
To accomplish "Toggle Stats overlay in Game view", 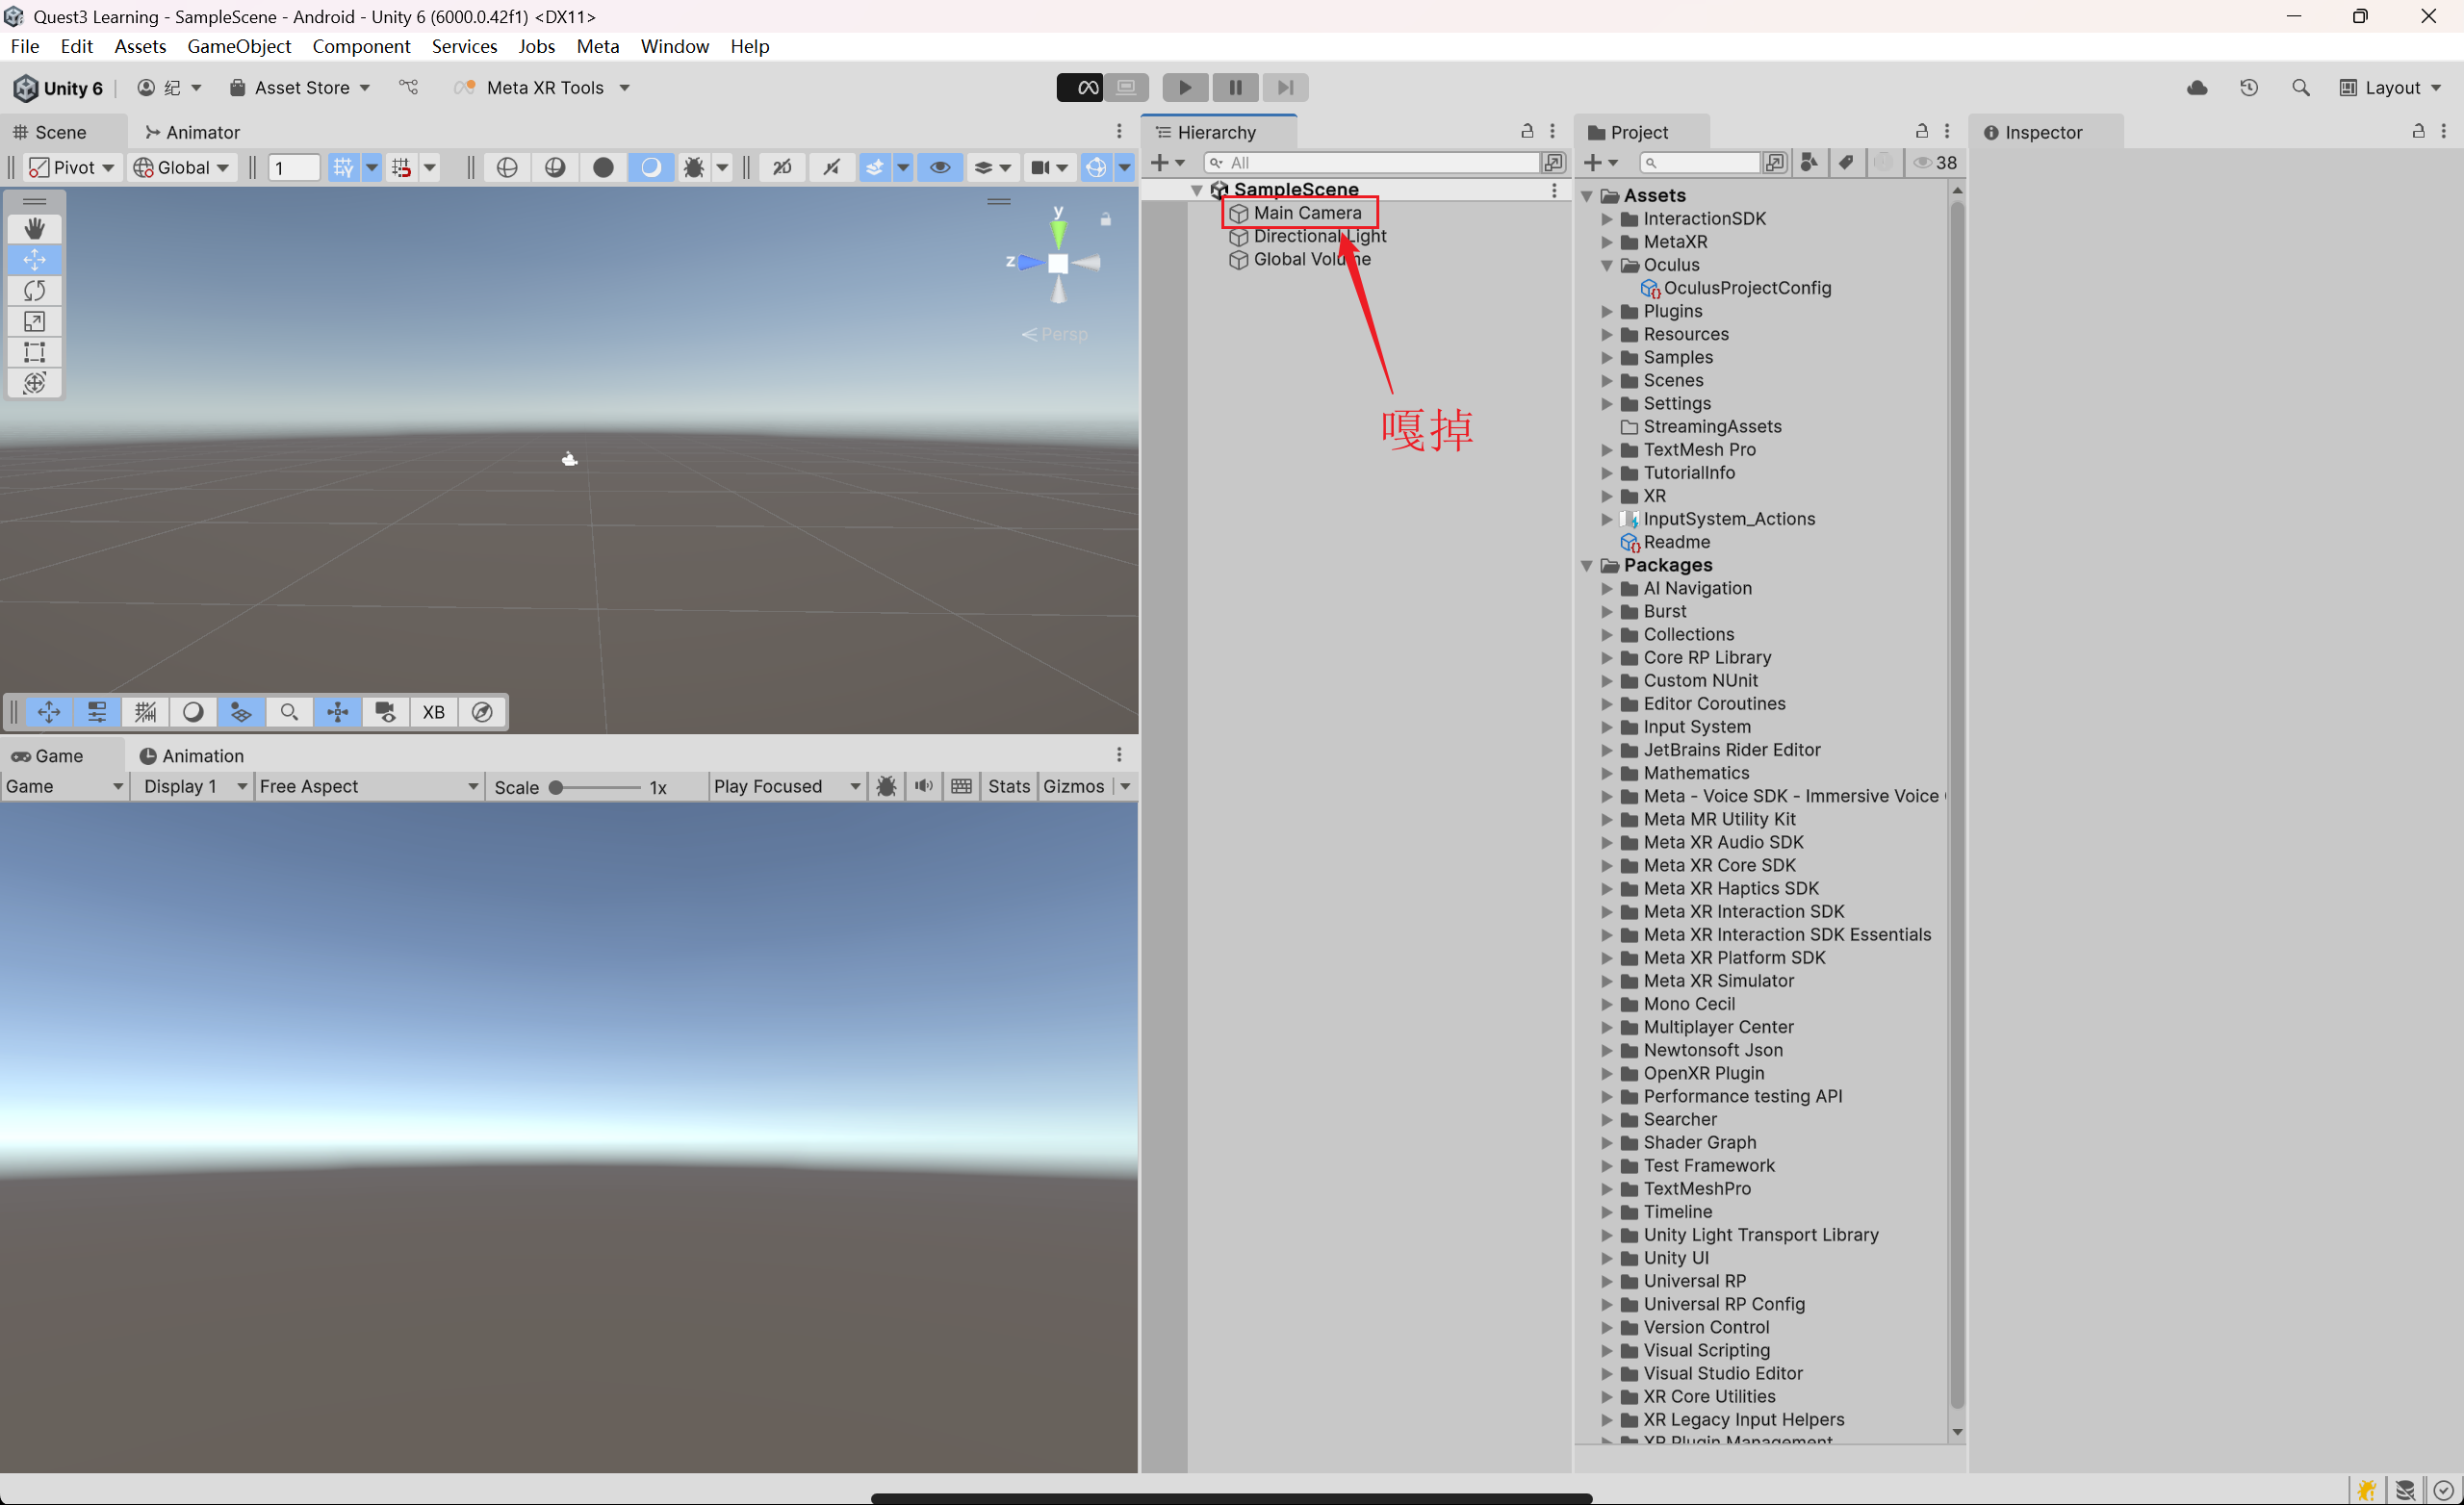I will (1008, 787).
